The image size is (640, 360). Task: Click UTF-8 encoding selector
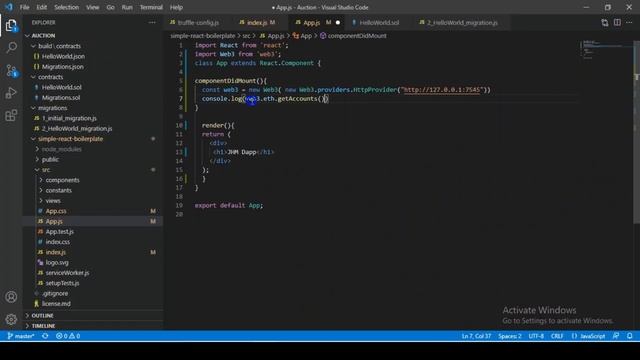pos(536,336)
